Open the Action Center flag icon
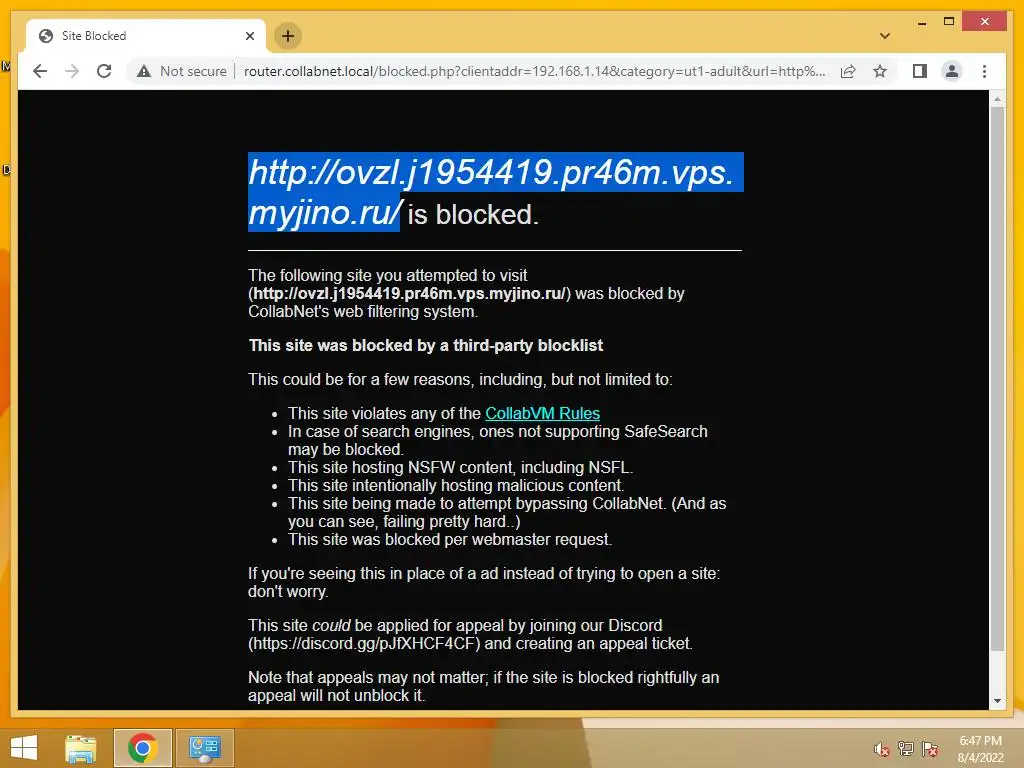1024x768 pixels. pos(930,749)
